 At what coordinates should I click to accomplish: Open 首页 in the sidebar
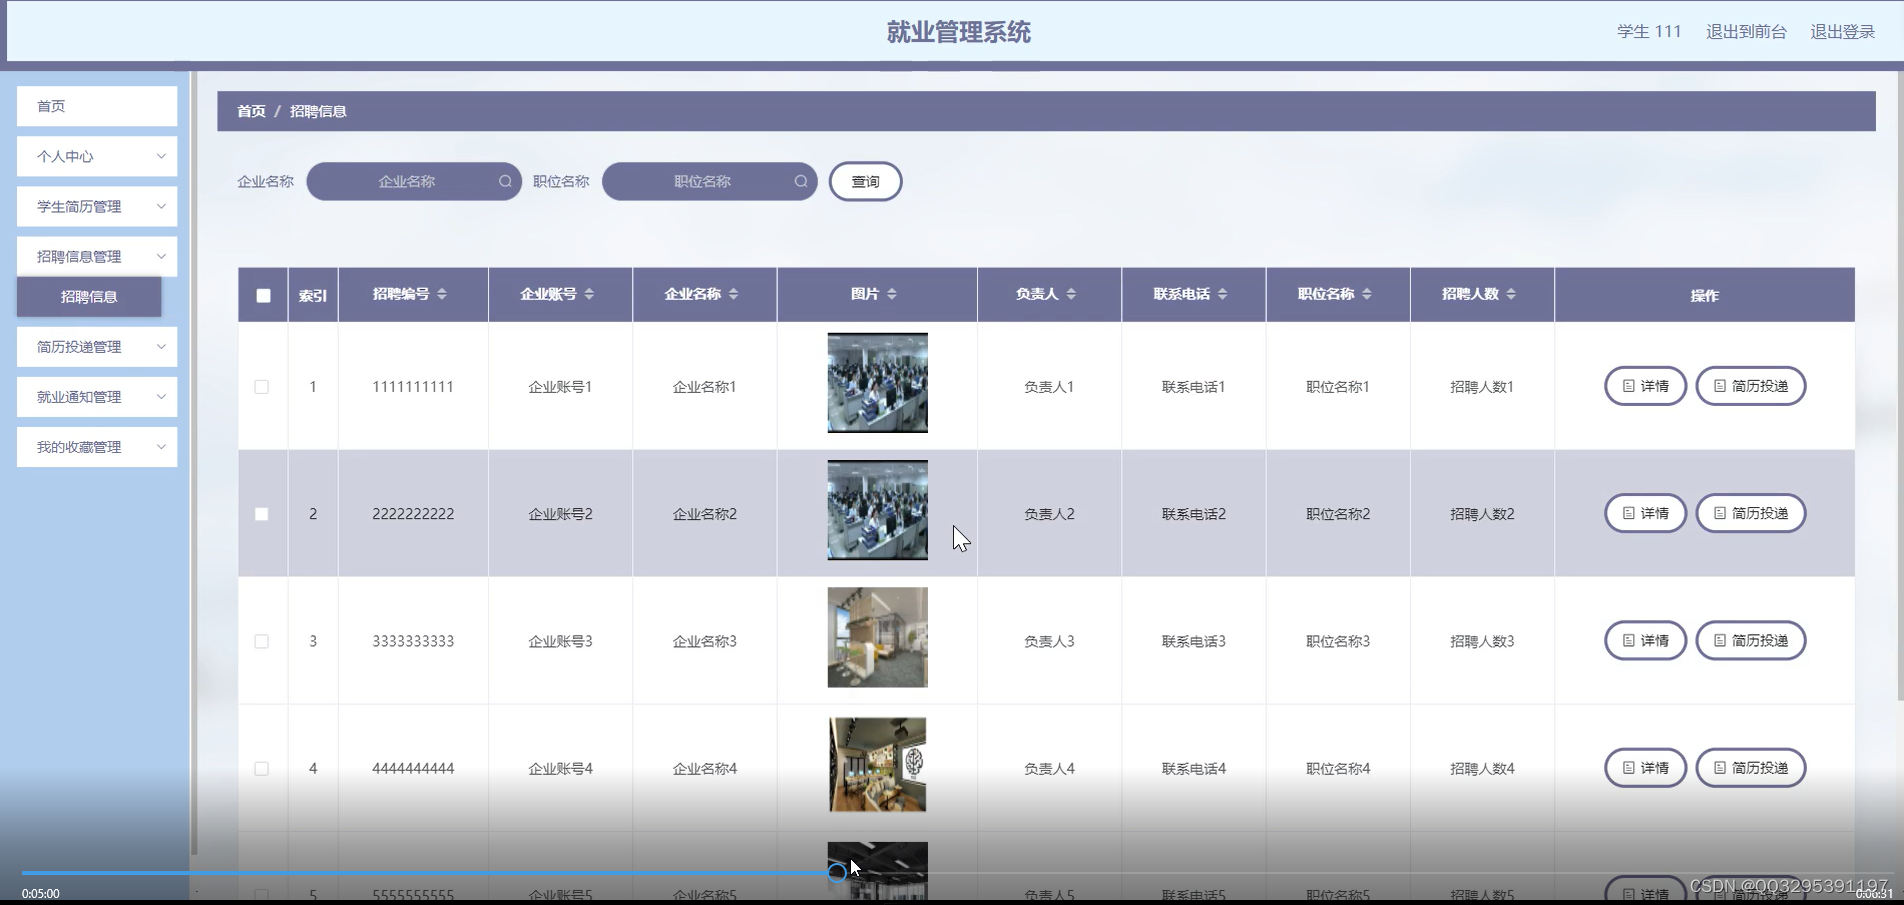pos(97,106)
